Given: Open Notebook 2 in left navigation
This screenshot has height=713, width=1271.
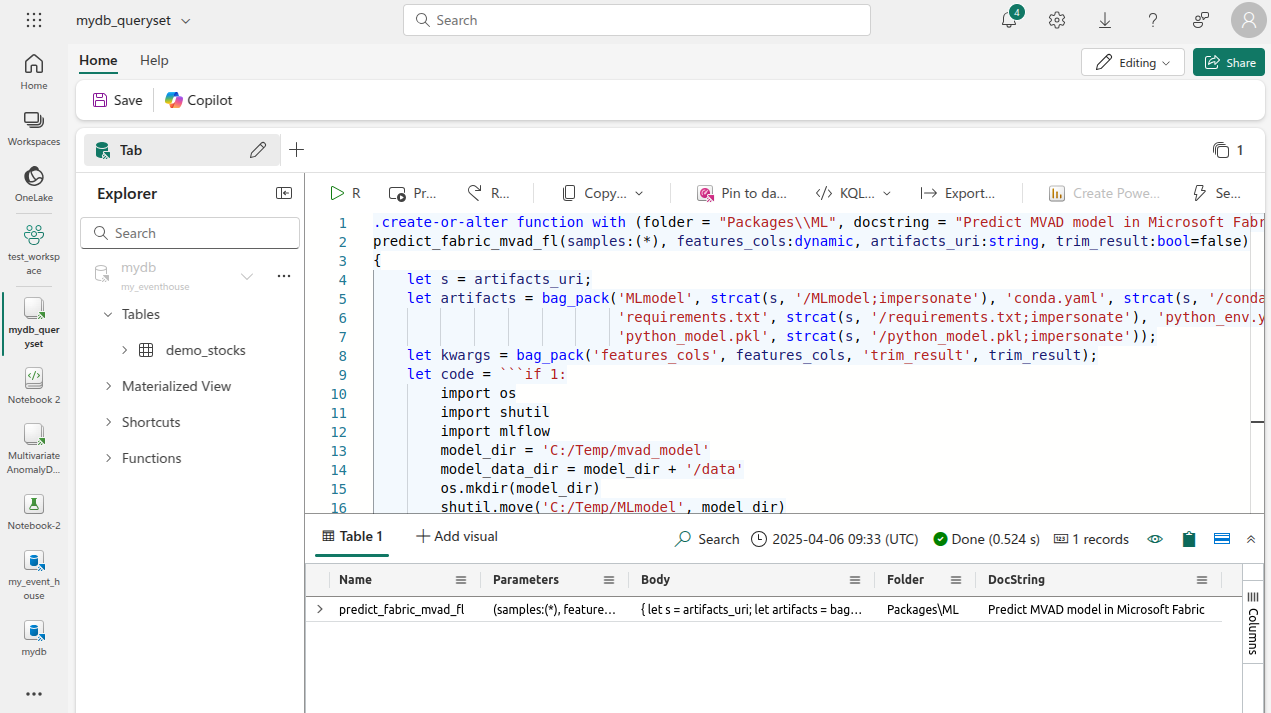Looking at the screenshot, I should (x=34, y=386).
